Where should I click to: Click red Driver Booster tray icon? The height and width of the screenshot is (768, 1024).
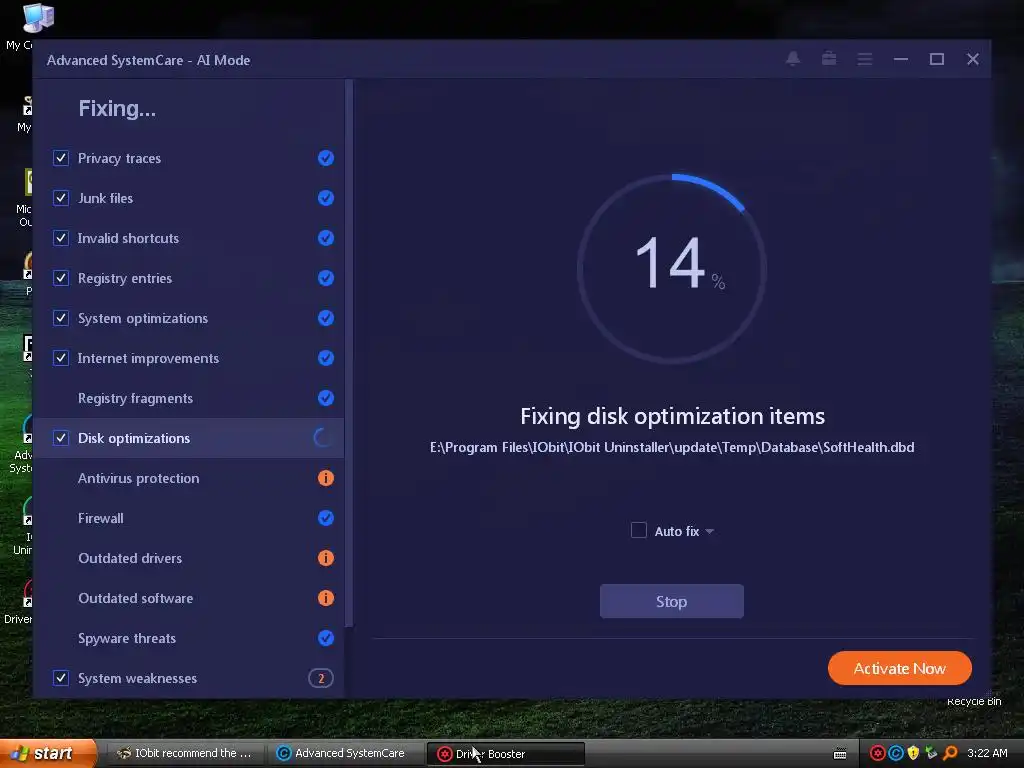point(878,753)
